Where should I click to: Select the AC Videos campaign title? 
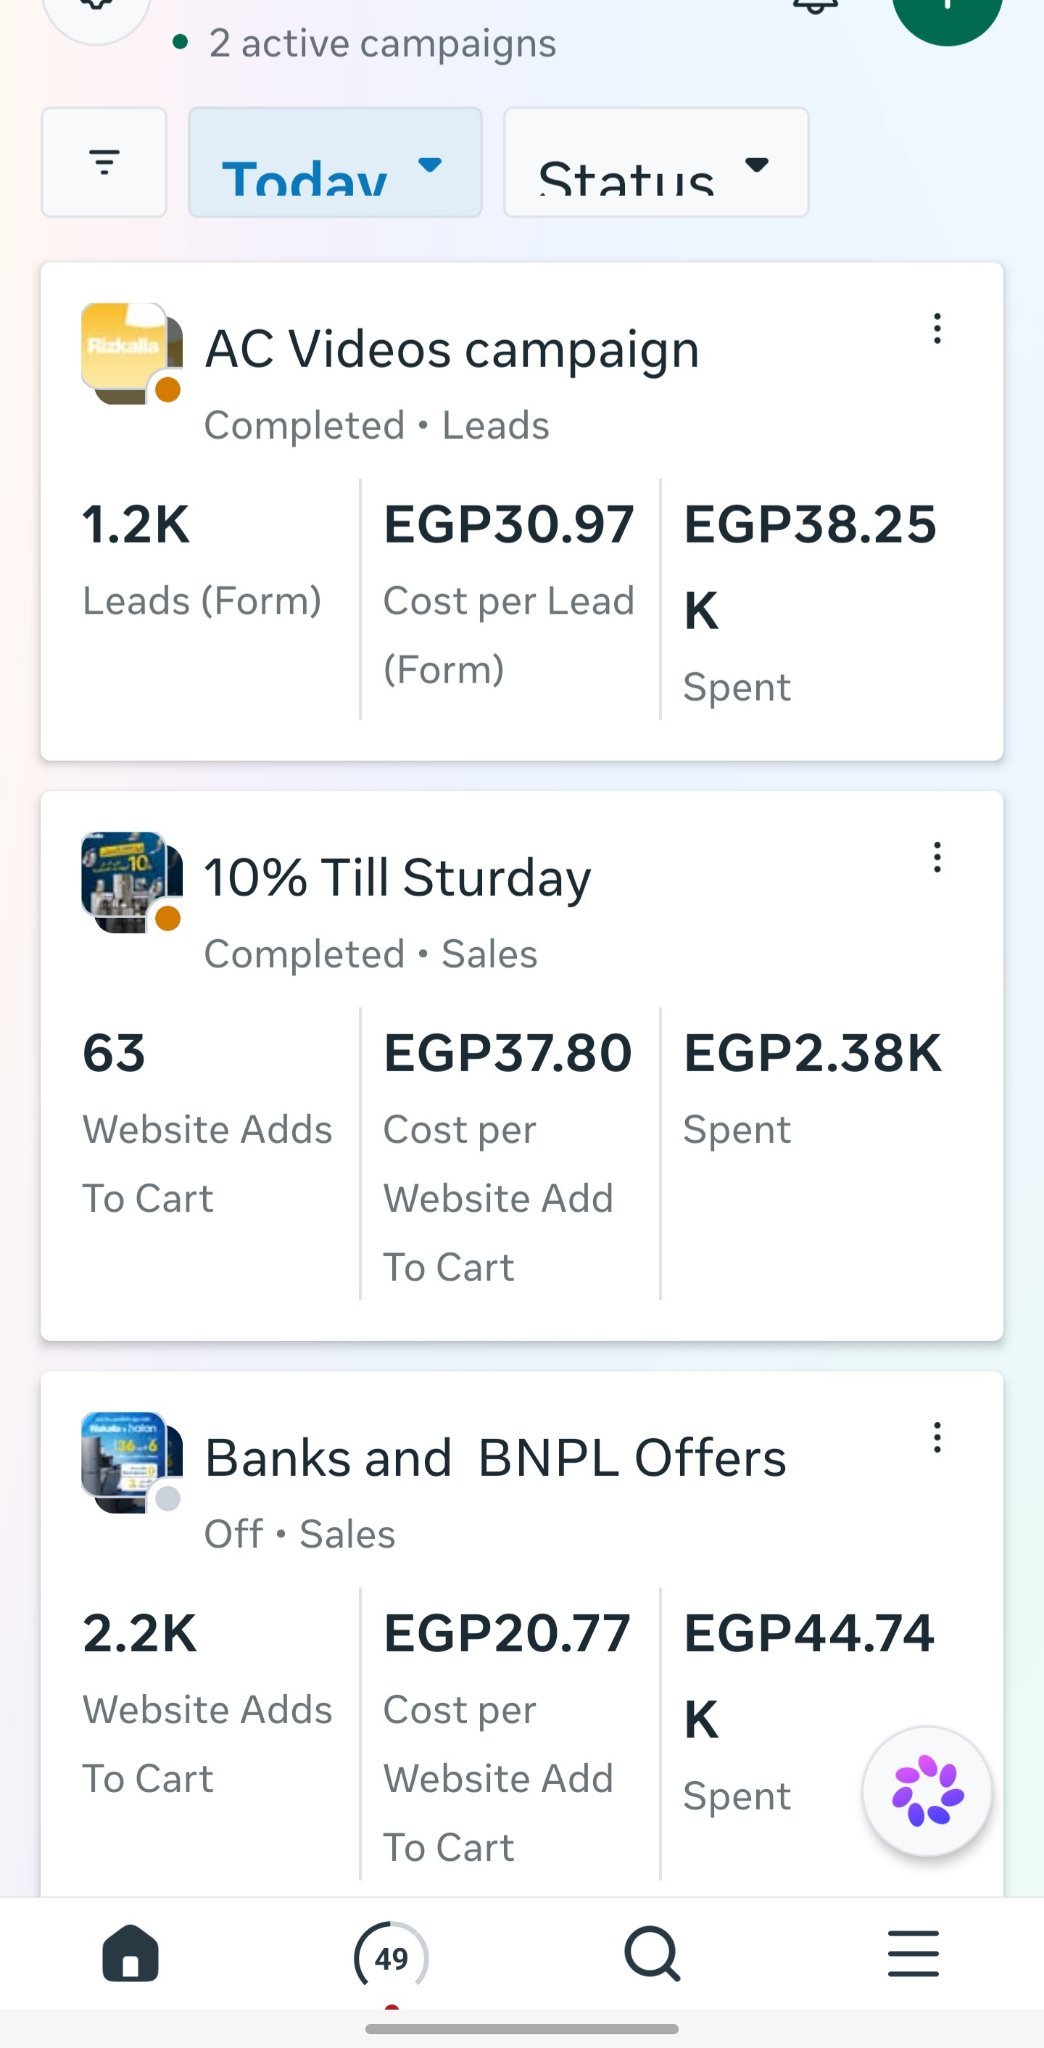[452, 350]
